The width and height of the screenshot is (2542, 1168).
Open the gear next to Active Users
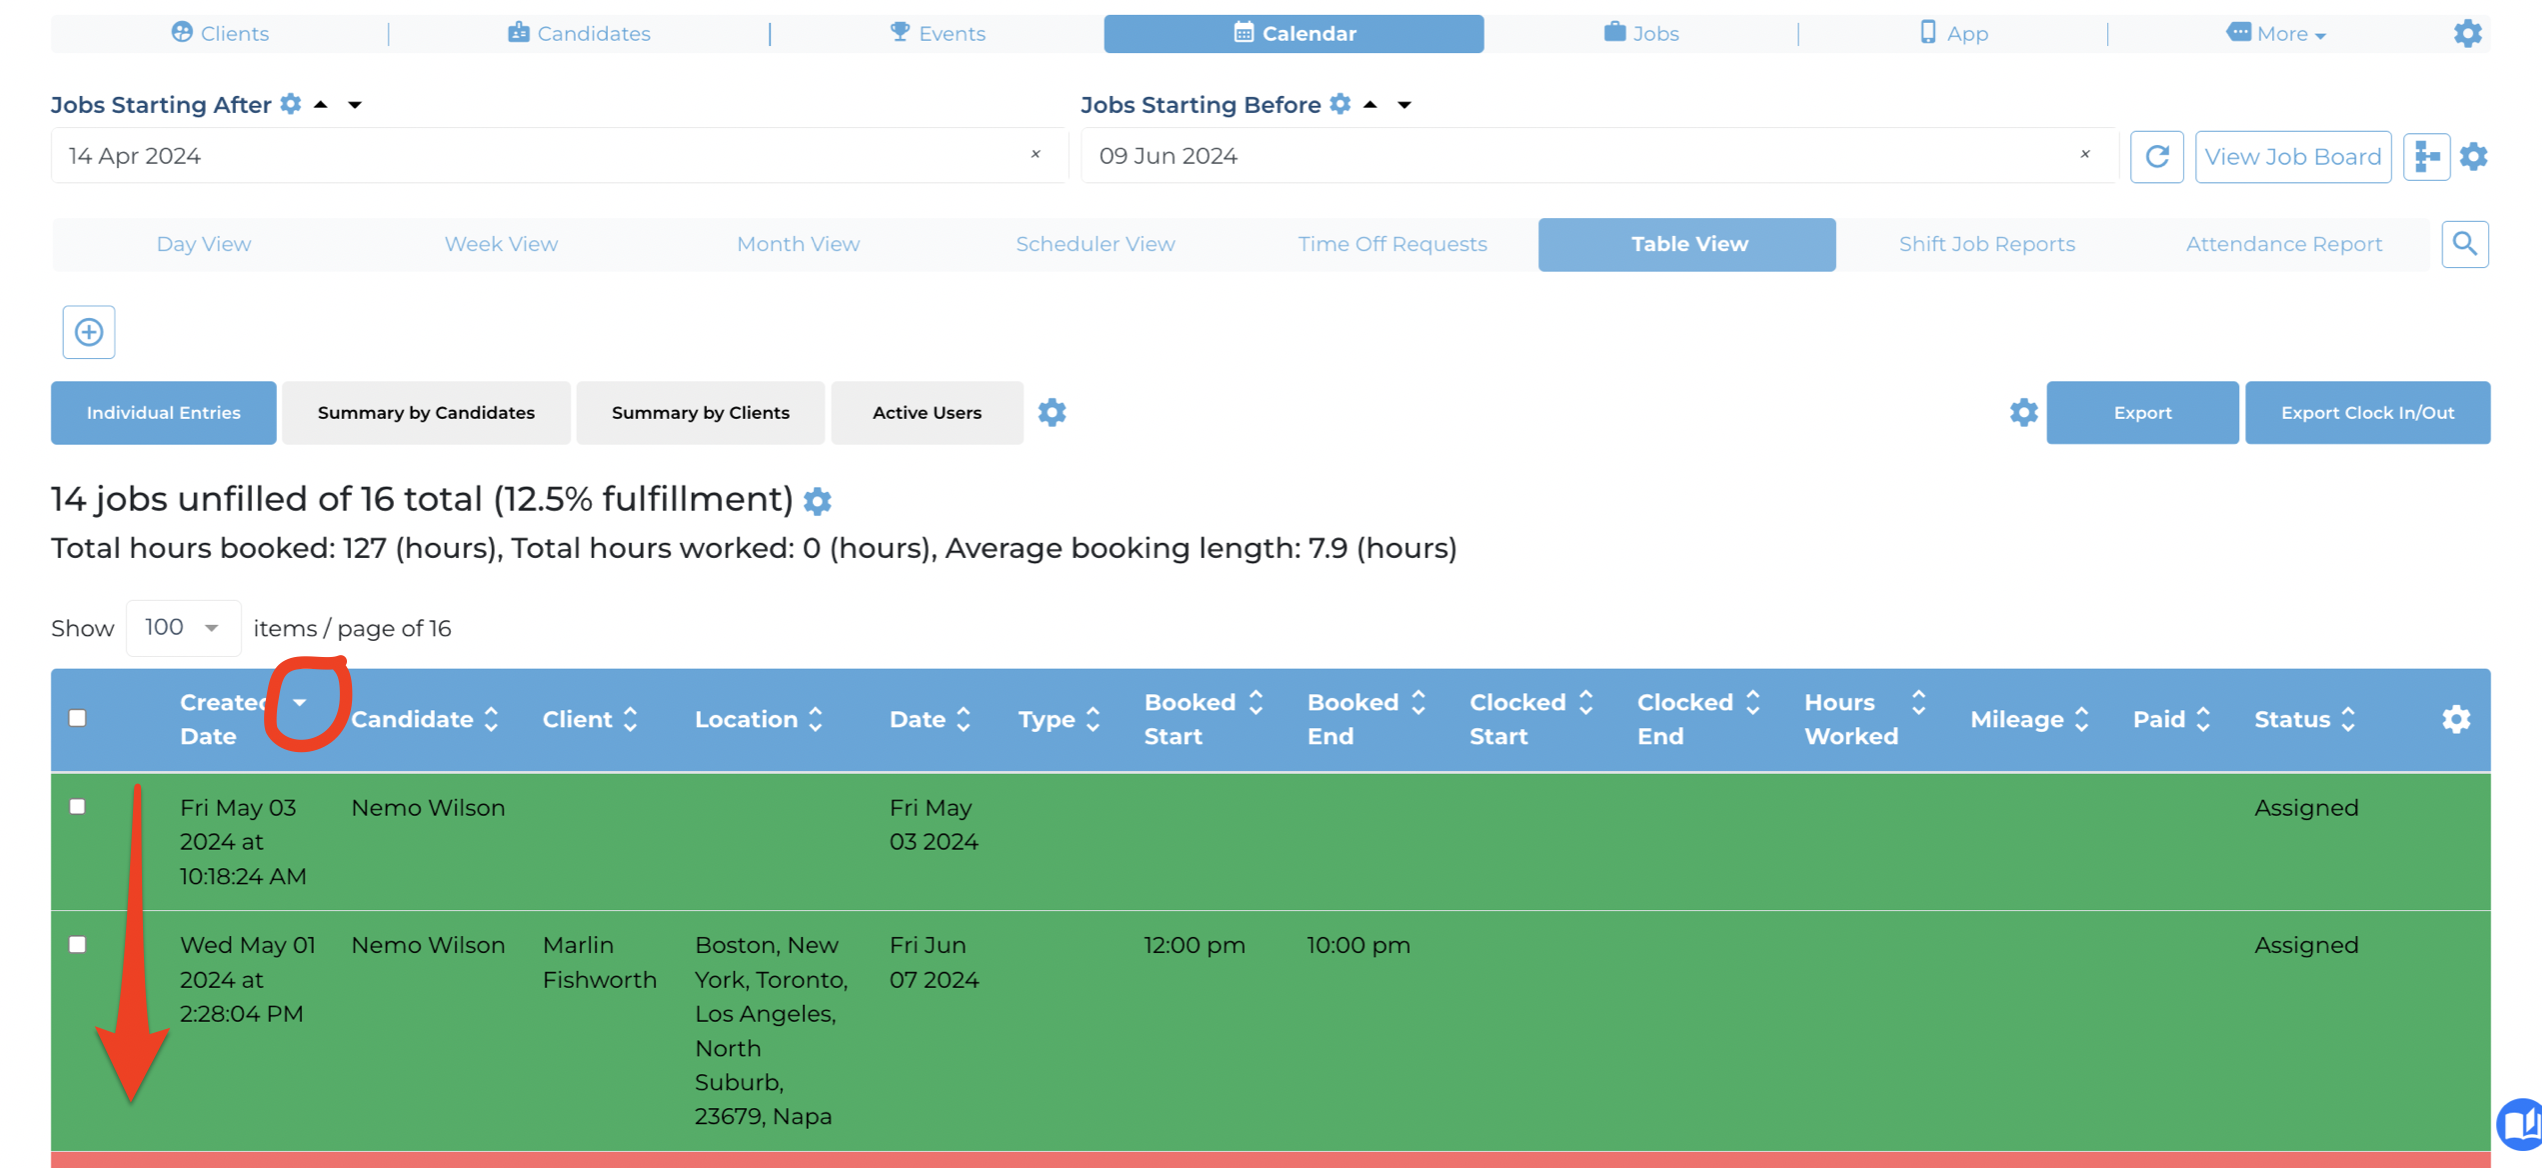pos(1051,412)
